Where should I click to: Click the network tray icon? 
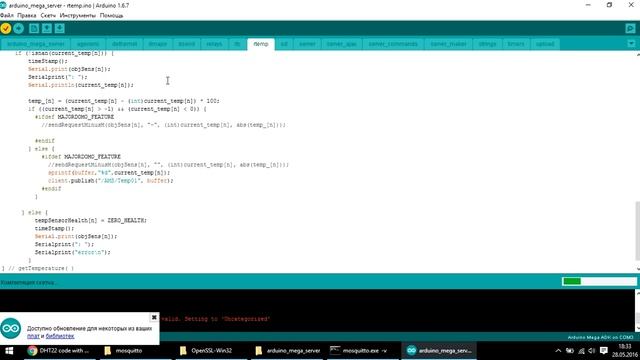point(581,351)
